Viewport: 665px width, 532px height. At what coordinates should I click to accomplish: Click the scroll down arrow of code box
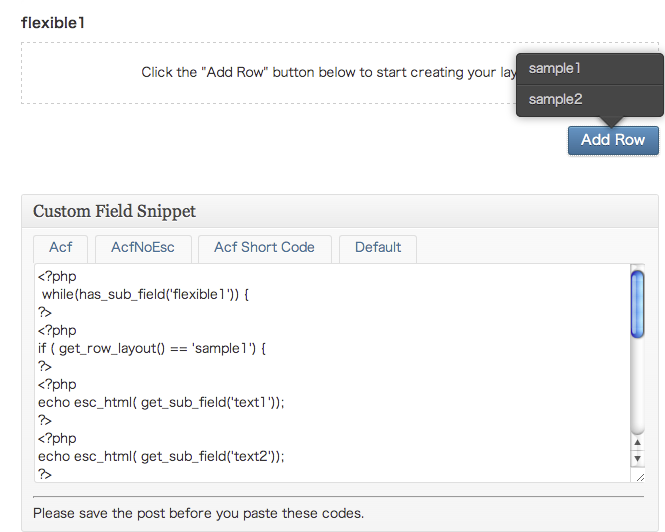click(x=637, y=459)
